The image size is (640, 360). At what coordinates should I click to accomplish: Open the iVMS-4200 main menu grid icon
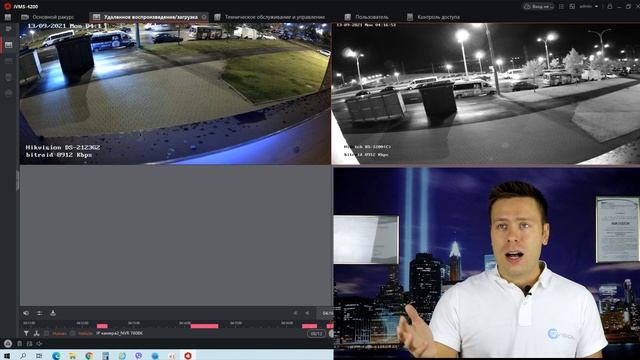(x=7, y=17)
